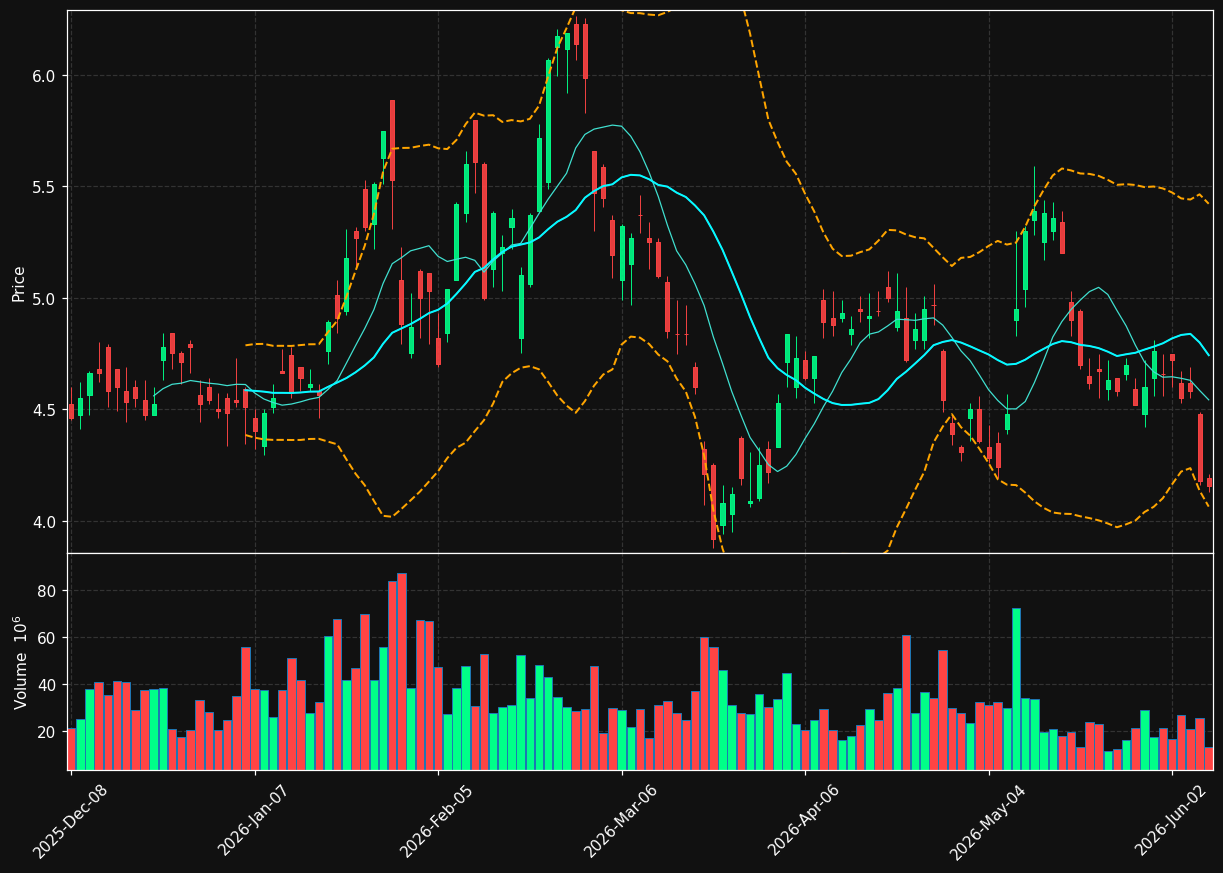Click the tall green volume bar in early May
This screenshot has width=1223, height=873.
(1016, 689)
